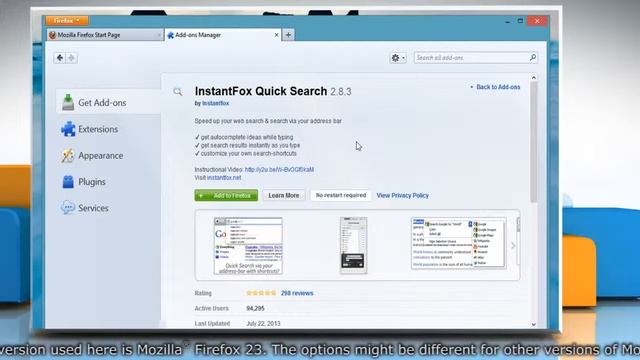Click the forward navigation arrow

click(71, 58)
